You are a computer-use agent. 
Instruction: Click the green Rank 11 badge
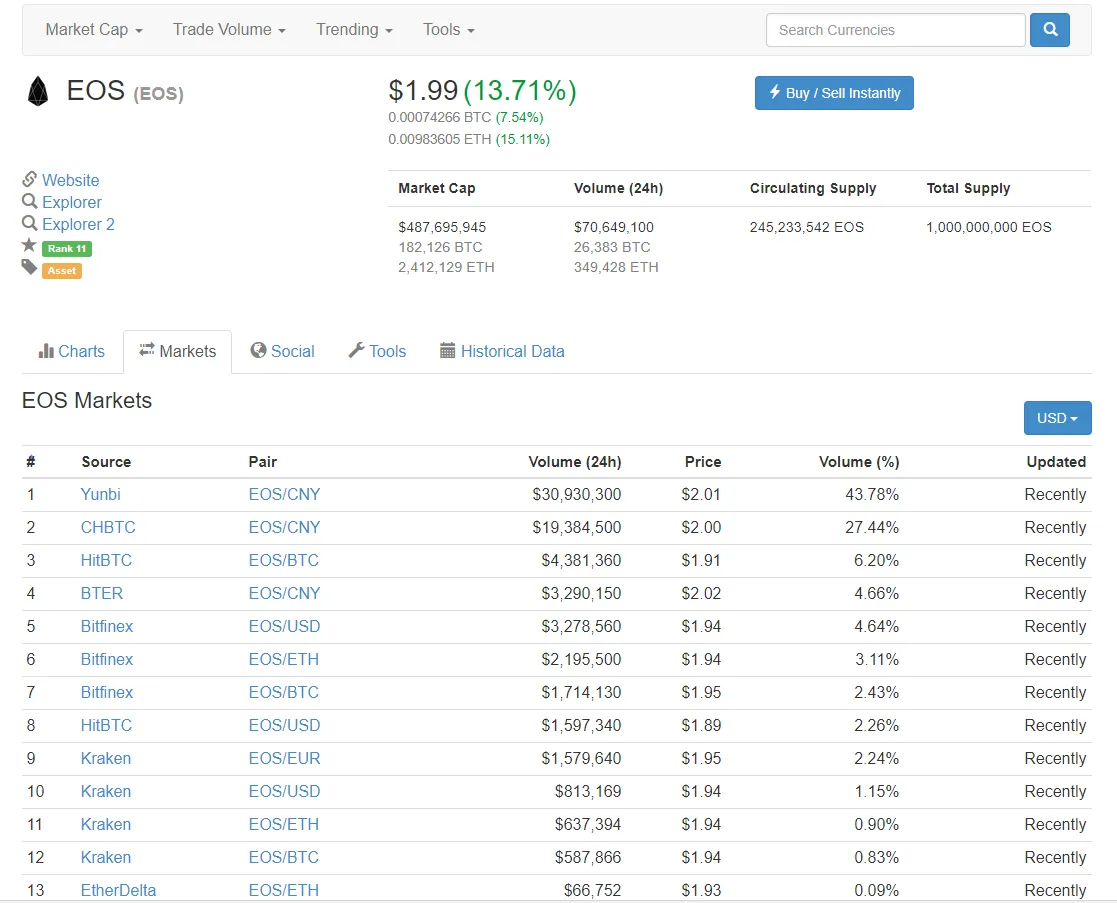pos(67,249)
